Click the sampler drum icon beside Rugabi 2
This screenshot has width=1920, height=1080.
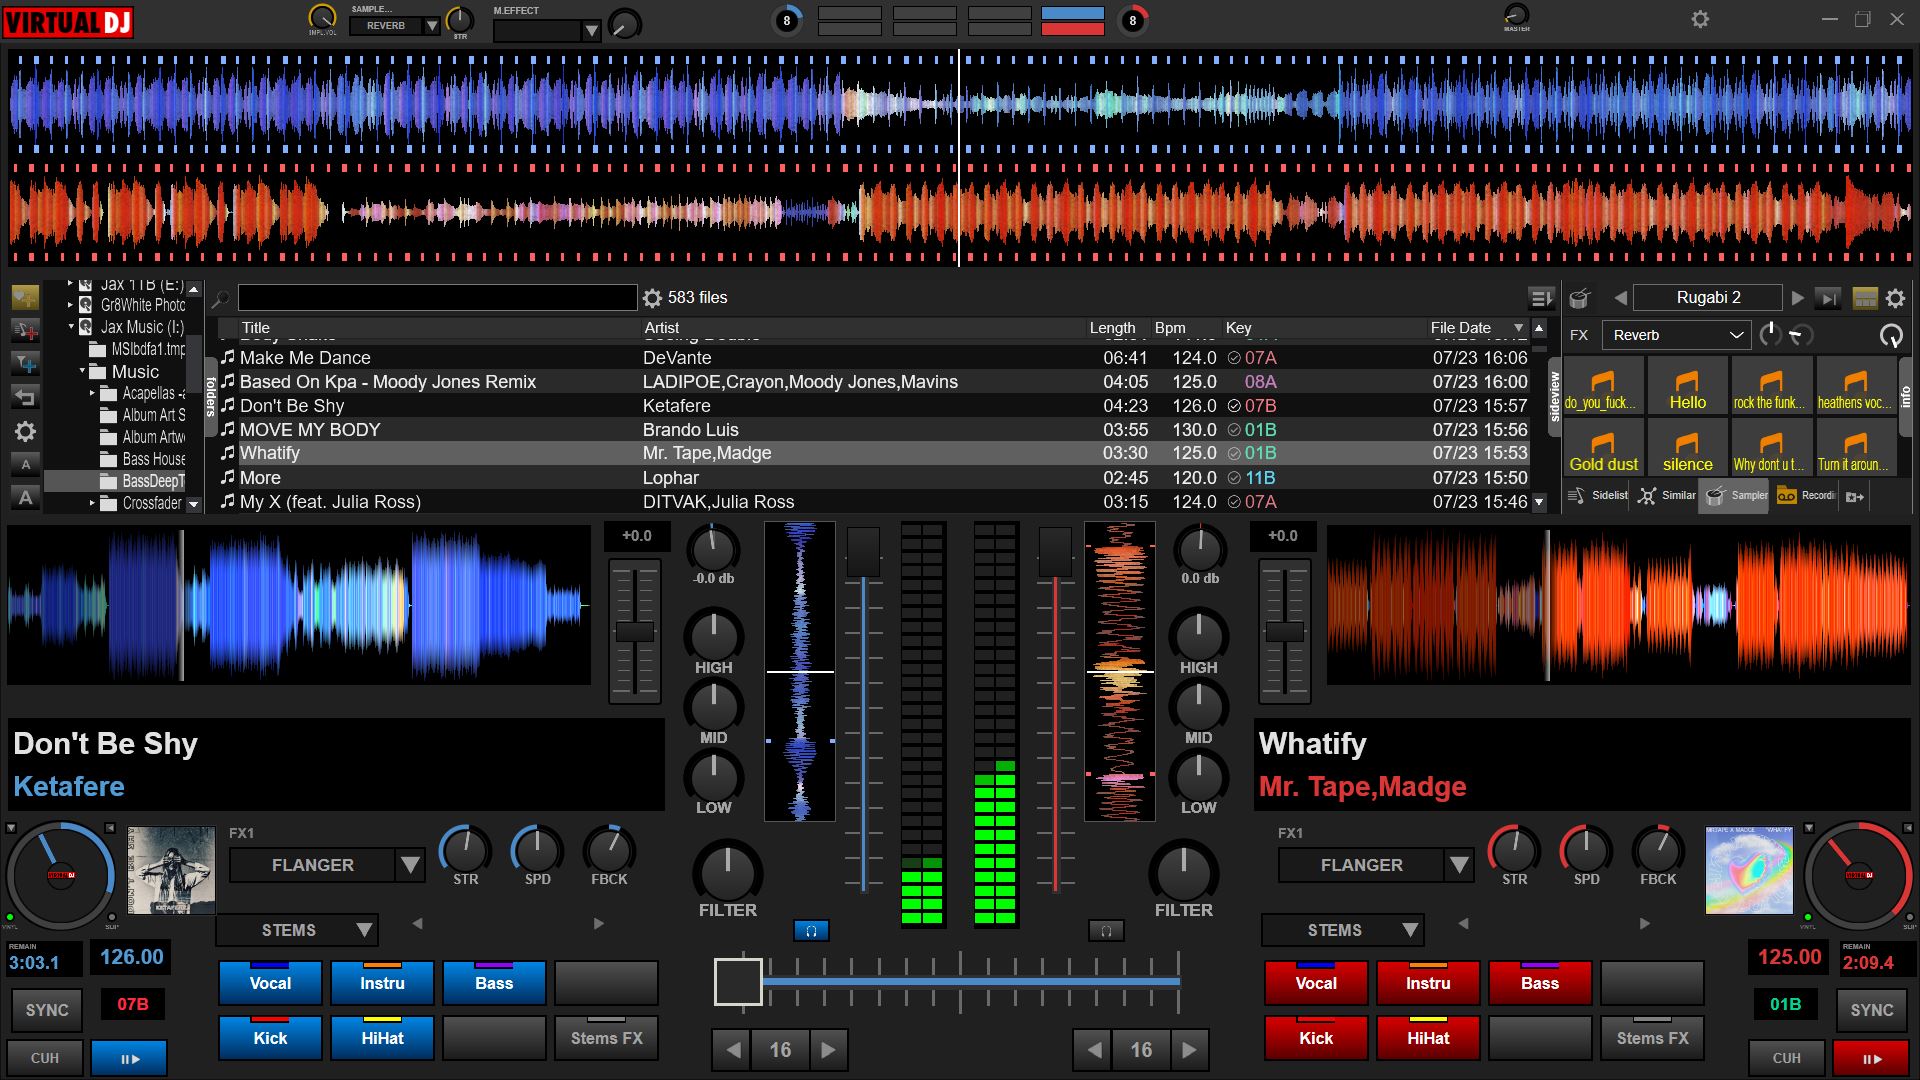[x=1580, y=298]
